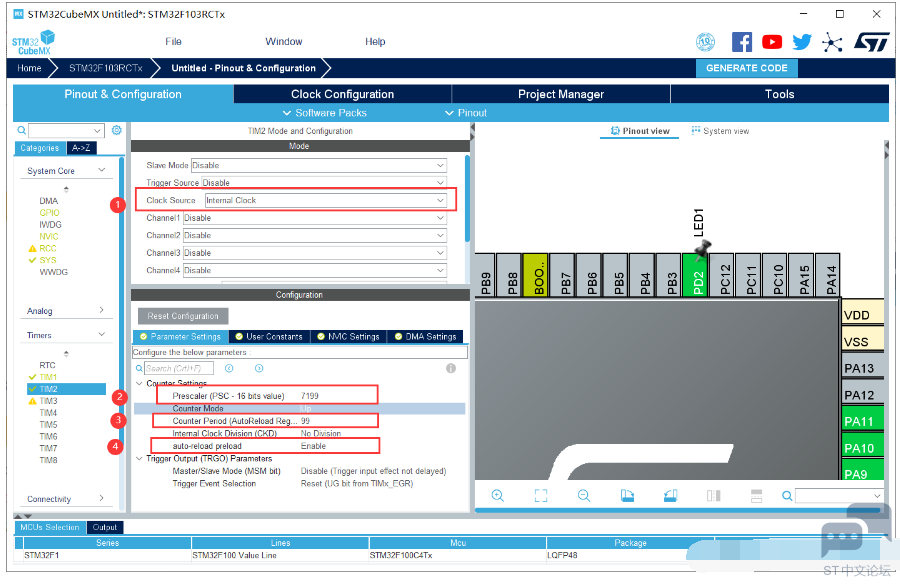Screen dimensions: 900x586
Task: Collapse the Counter Settings group
Action: point(139,383)
